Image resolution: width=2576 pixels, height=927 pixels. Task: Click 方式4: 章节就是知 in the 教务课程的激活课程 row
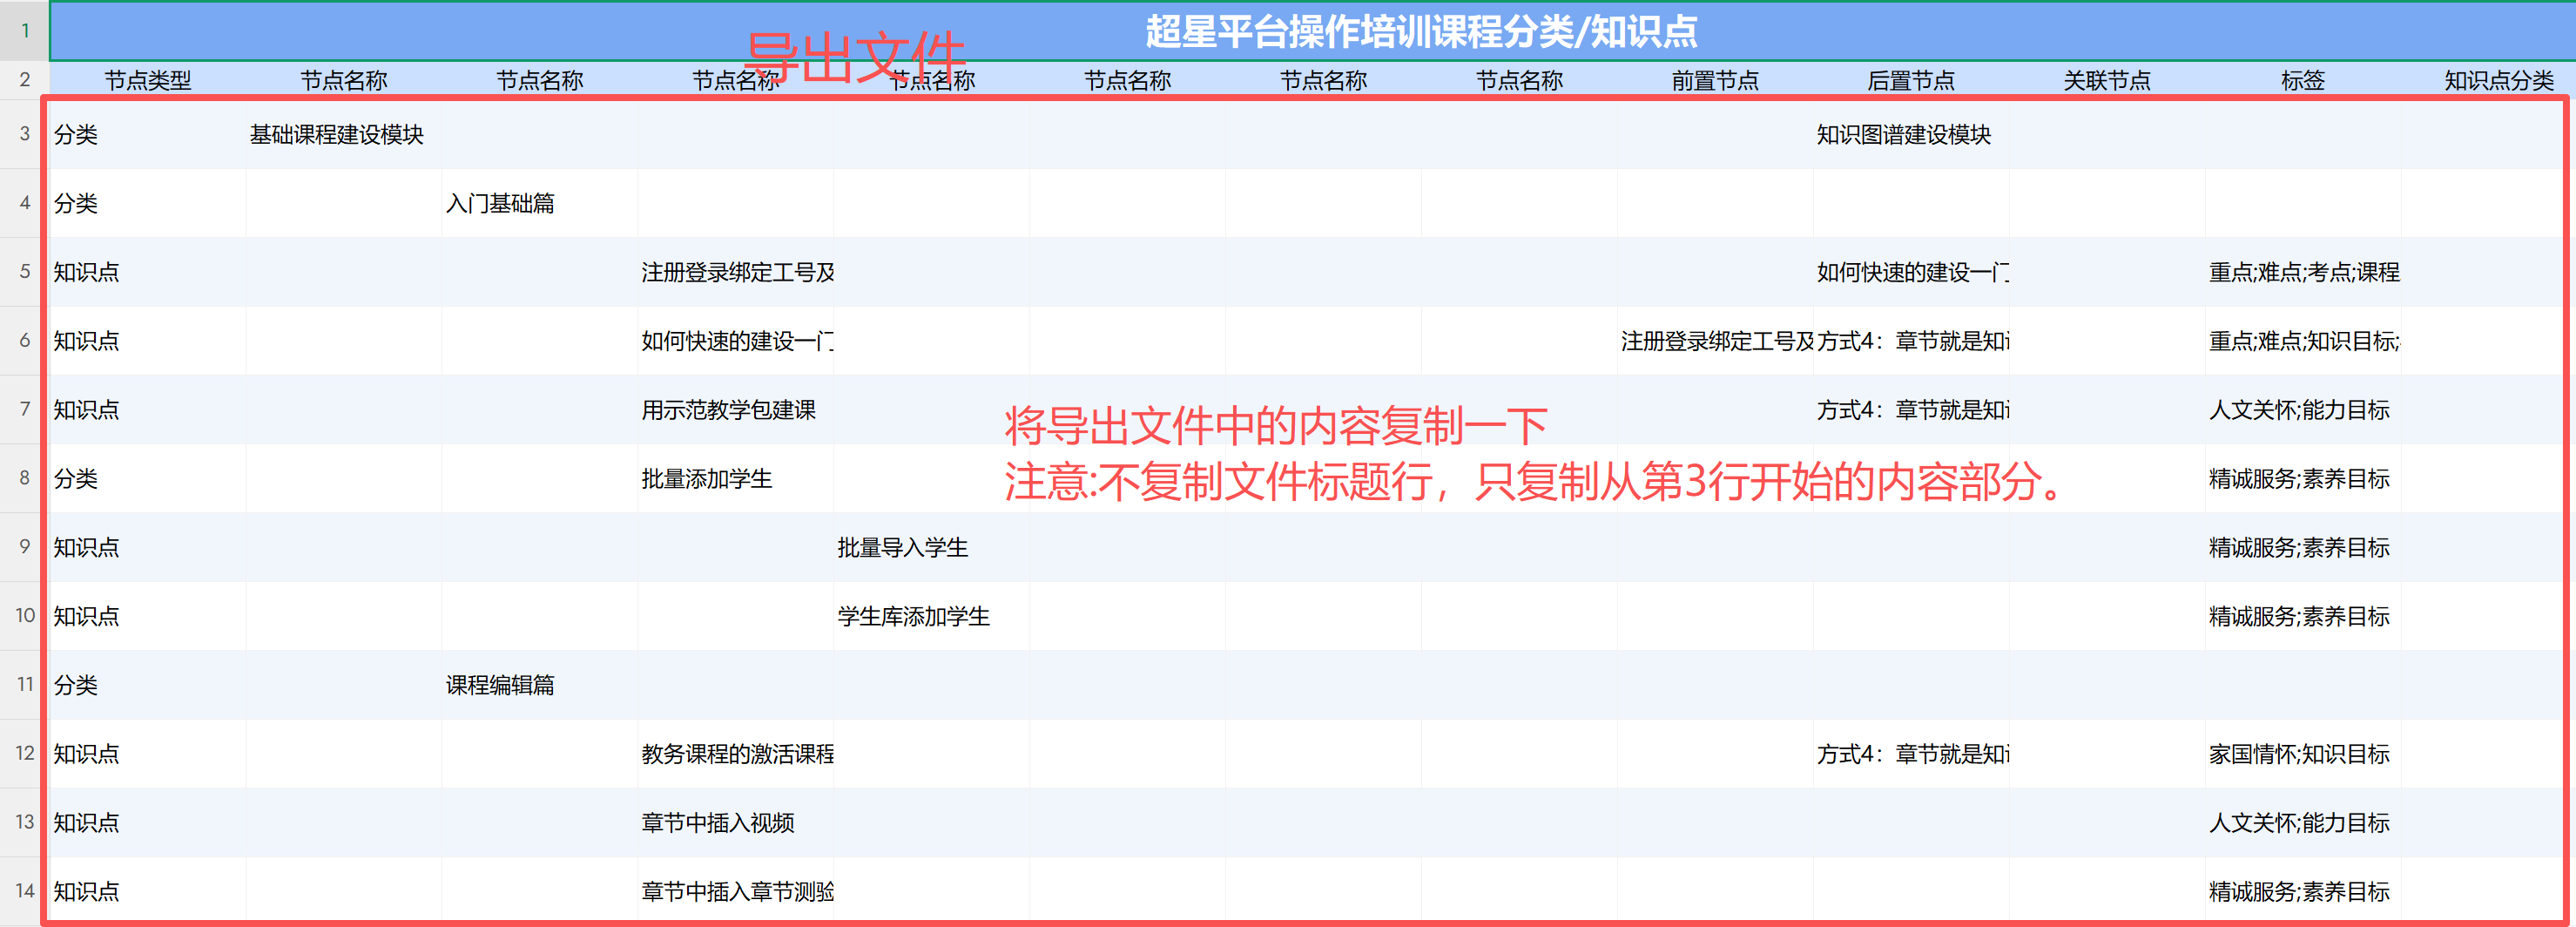coord(1913,754)
